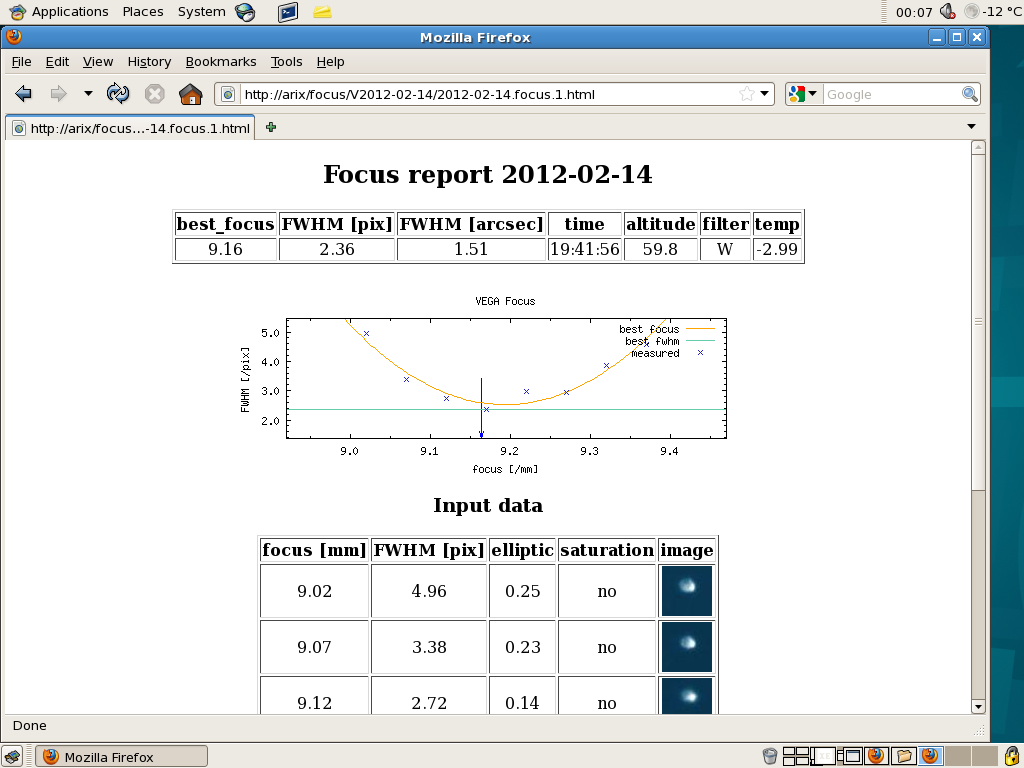
Task: Click the FWHM value 4.96 cell
Action: 429,591
